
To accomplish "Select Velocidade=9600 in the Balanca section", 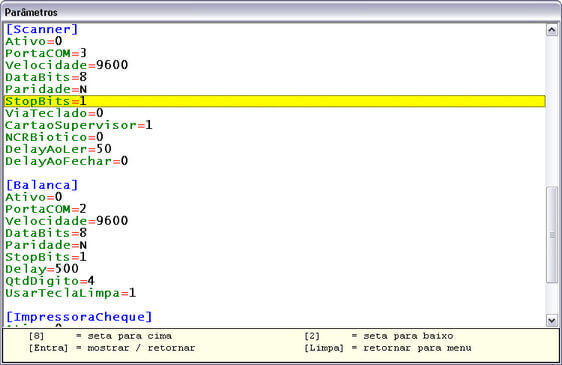I will coord(67,221).
